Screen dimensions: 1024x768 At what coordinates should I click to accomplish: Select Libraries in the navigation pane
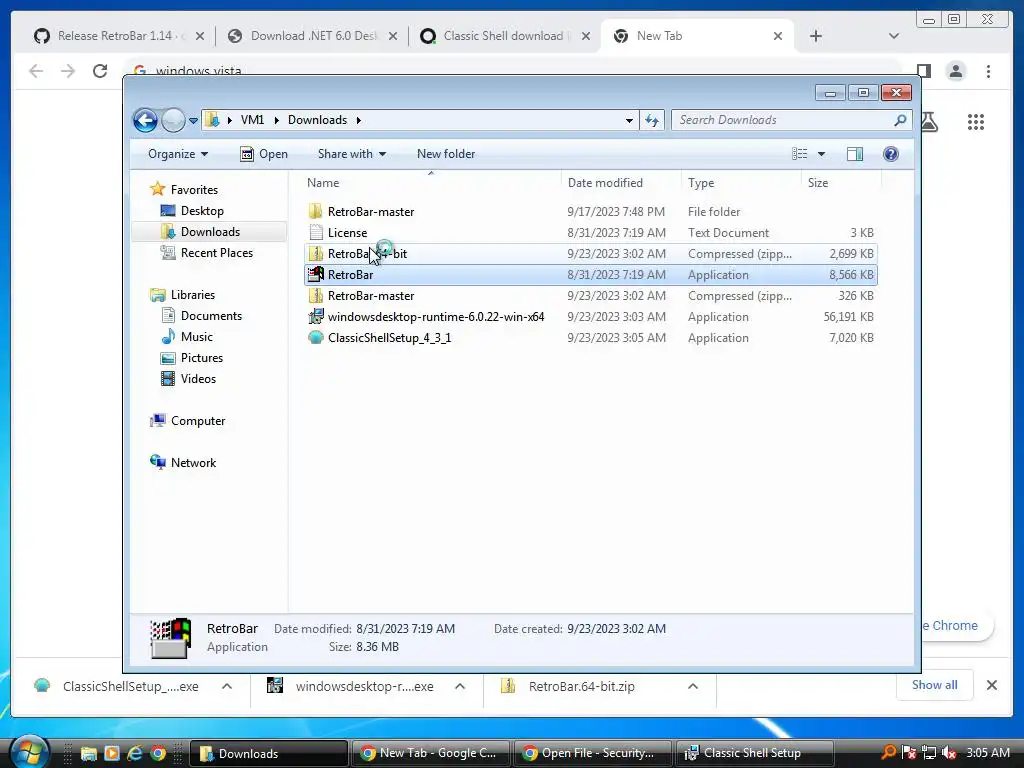click(x=193, y=295)
